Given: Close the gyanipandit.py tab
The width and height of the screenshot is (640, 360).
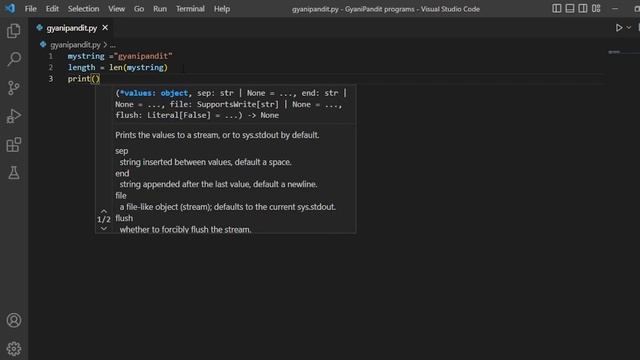Looking at the screenshot, I should pos(105,28).
